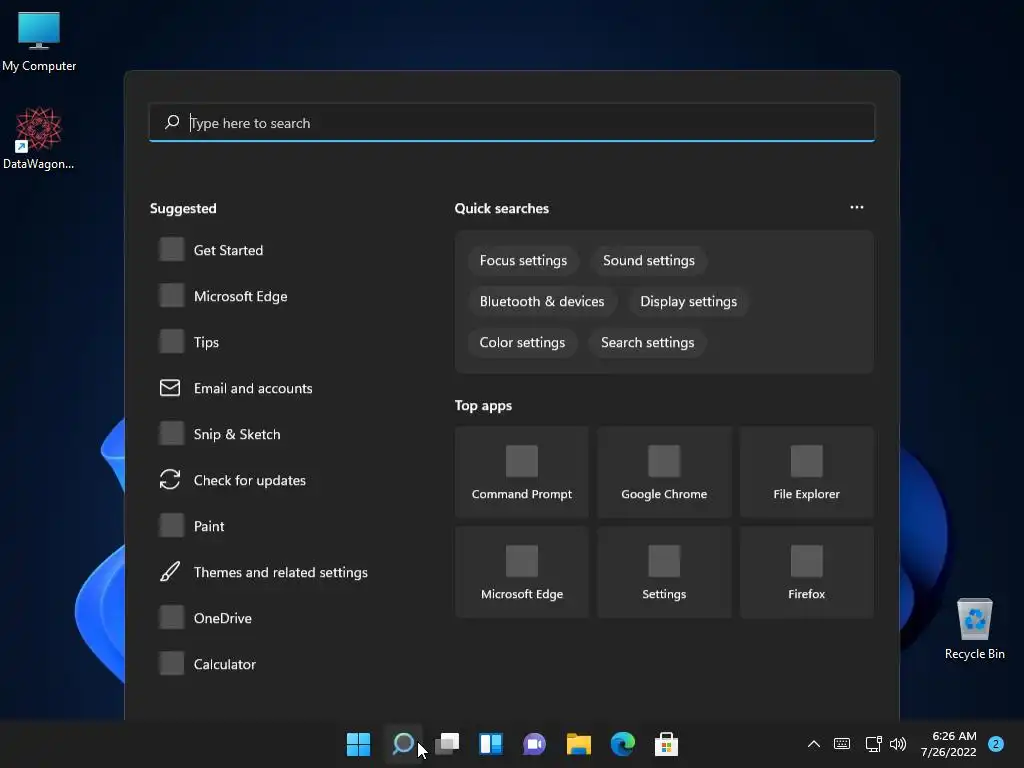Select Sound settings quick search
Image resolution: width=1024 pixels, height=768 pixels.
(648, 261)
